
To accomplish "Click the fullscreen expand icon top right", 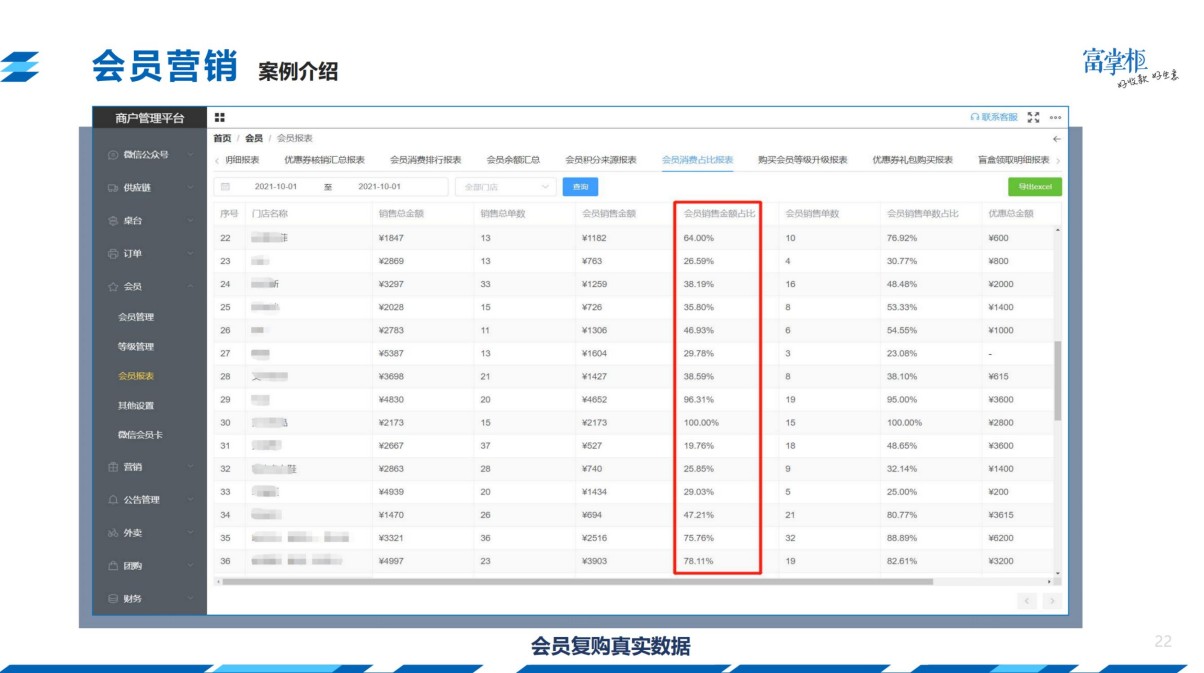I will click(x=1032, y=117).
